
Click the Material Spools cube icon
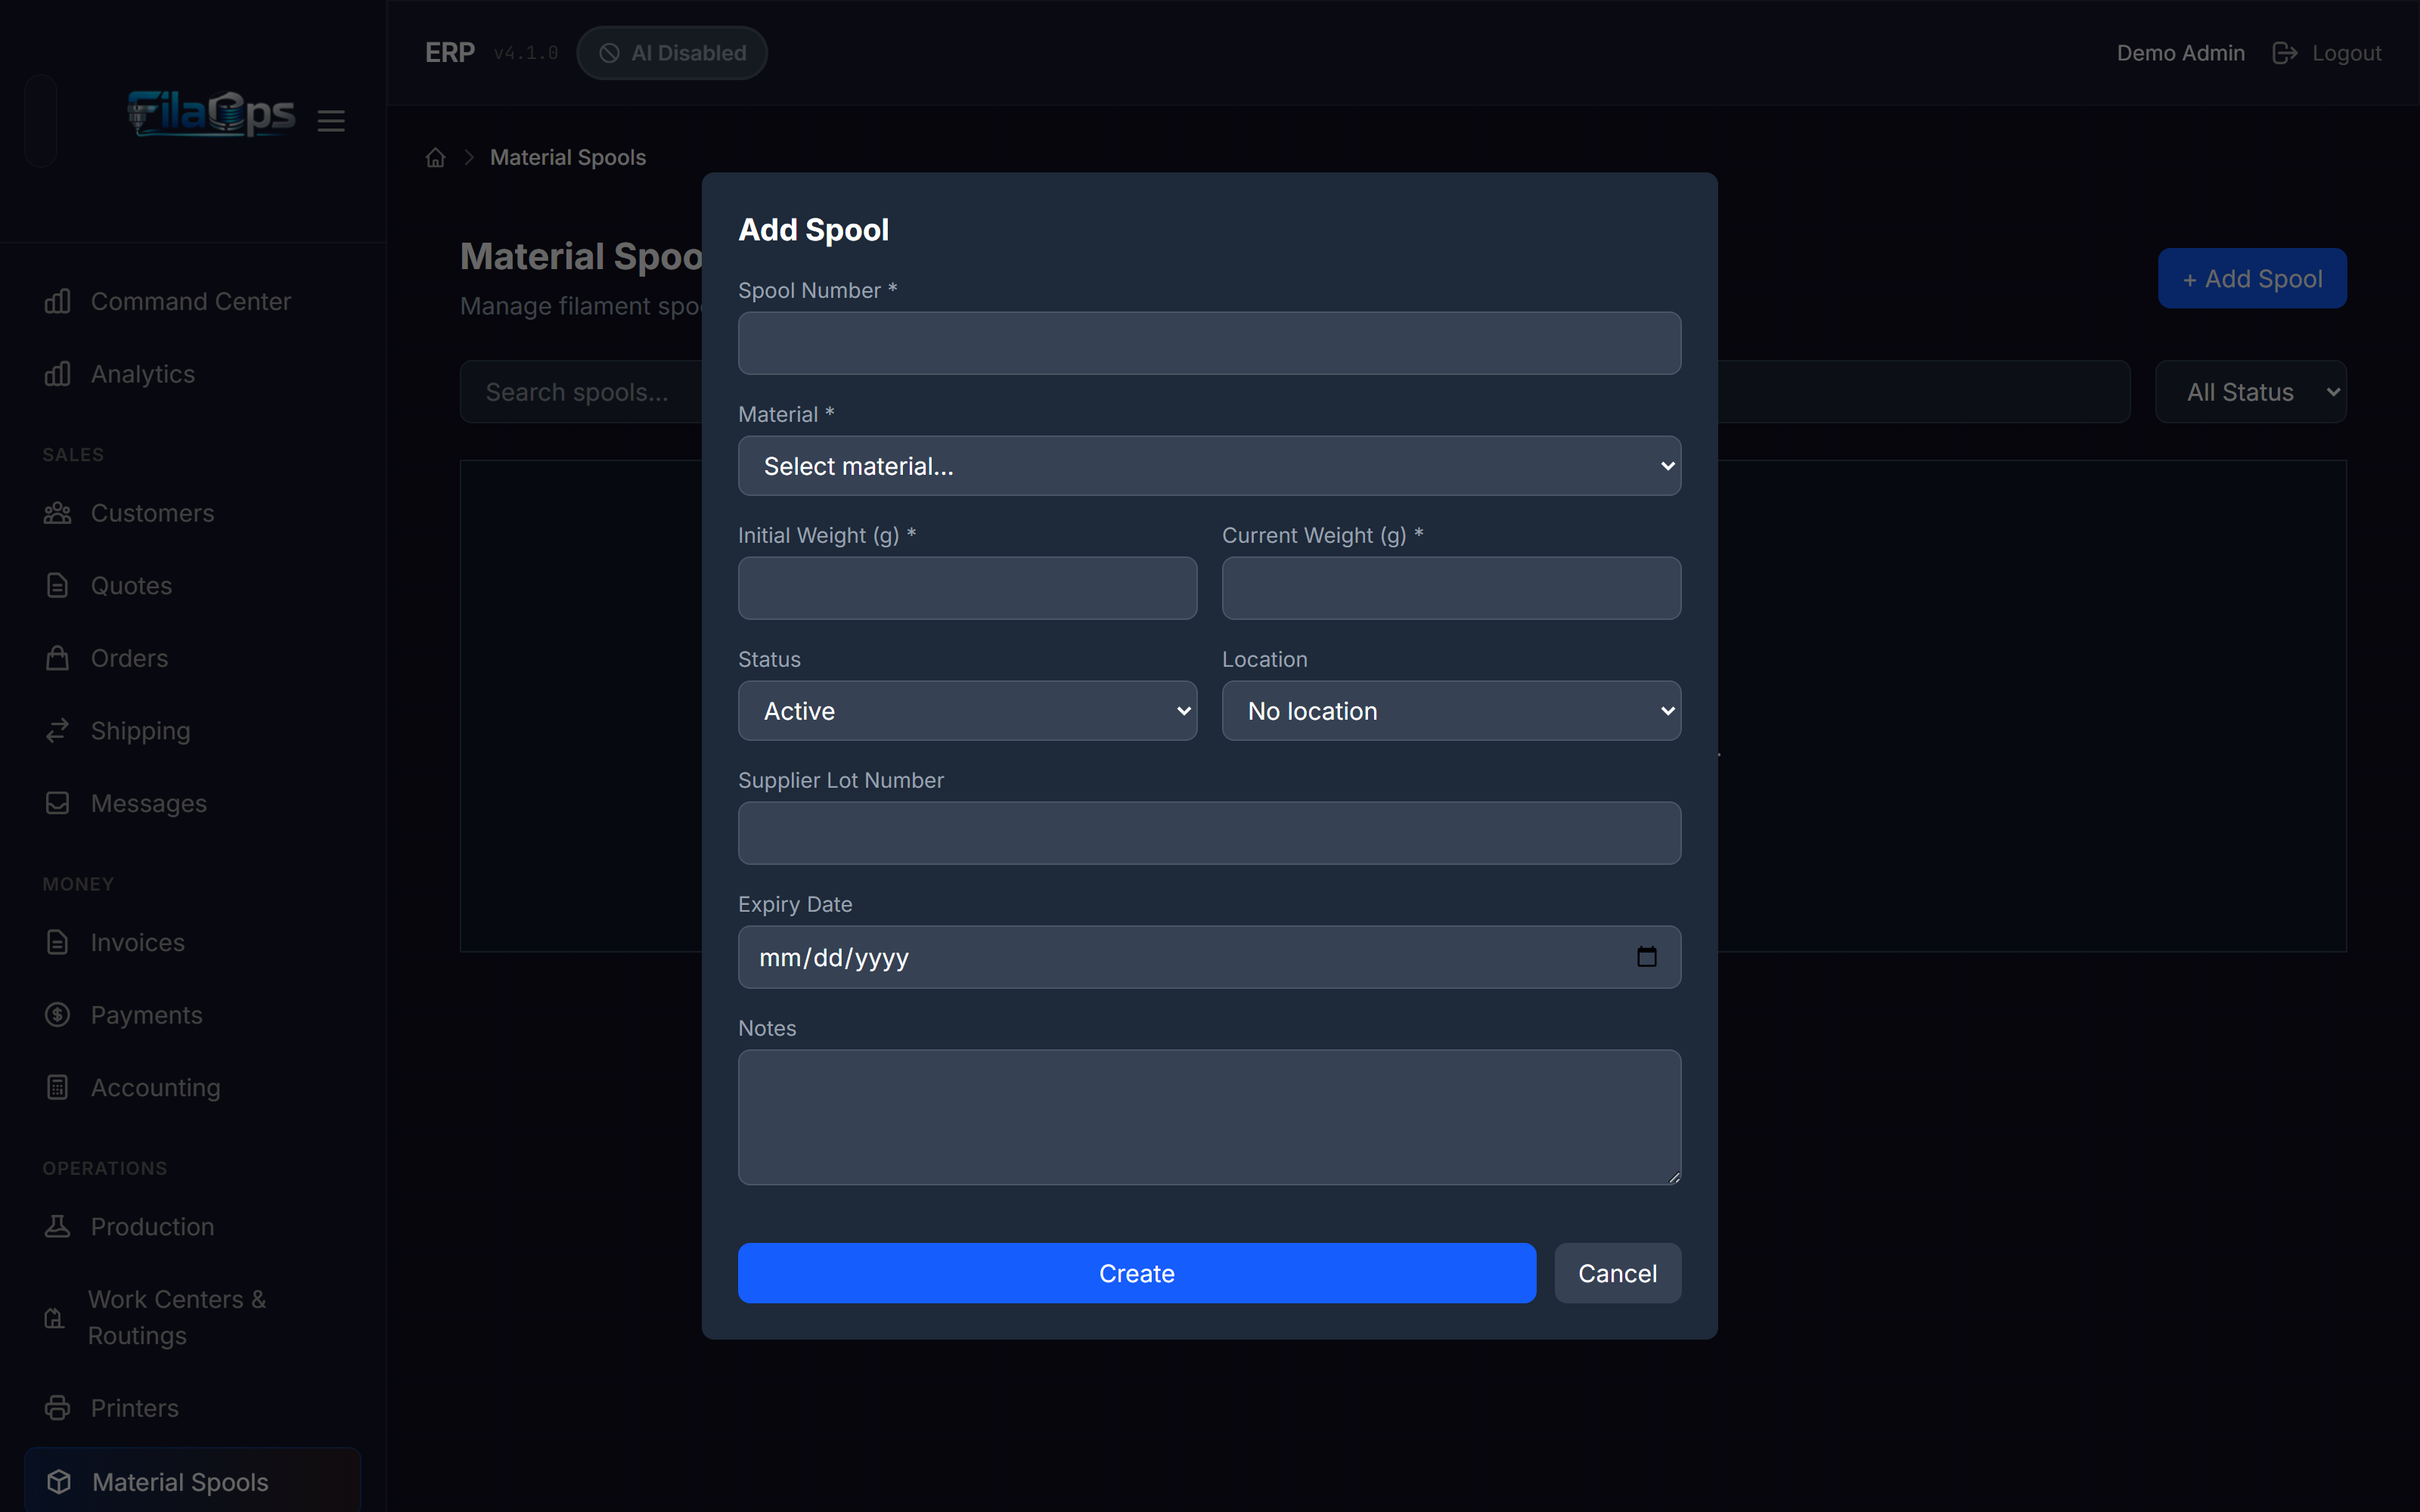click(59, 1482)
